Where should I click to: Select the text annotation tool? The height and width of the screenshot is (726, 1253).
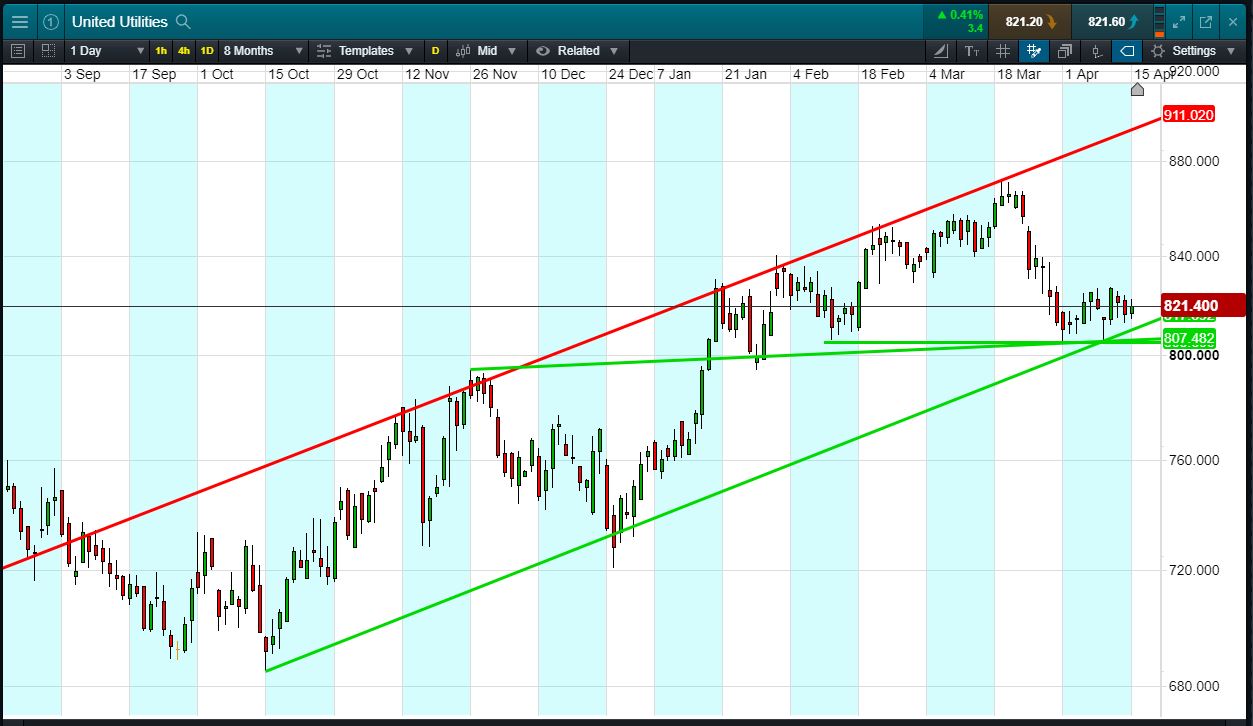[x=972, y=50]
